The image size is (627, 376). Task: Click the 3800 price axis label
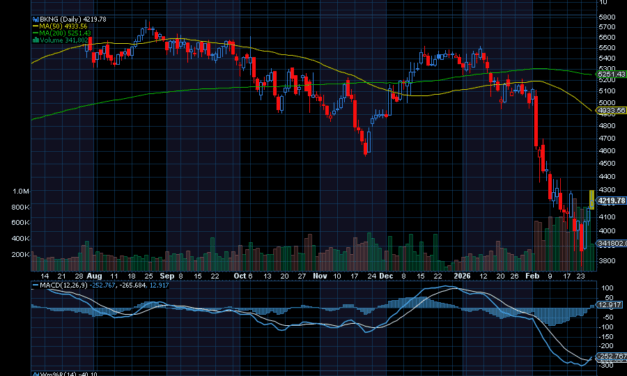607,260
